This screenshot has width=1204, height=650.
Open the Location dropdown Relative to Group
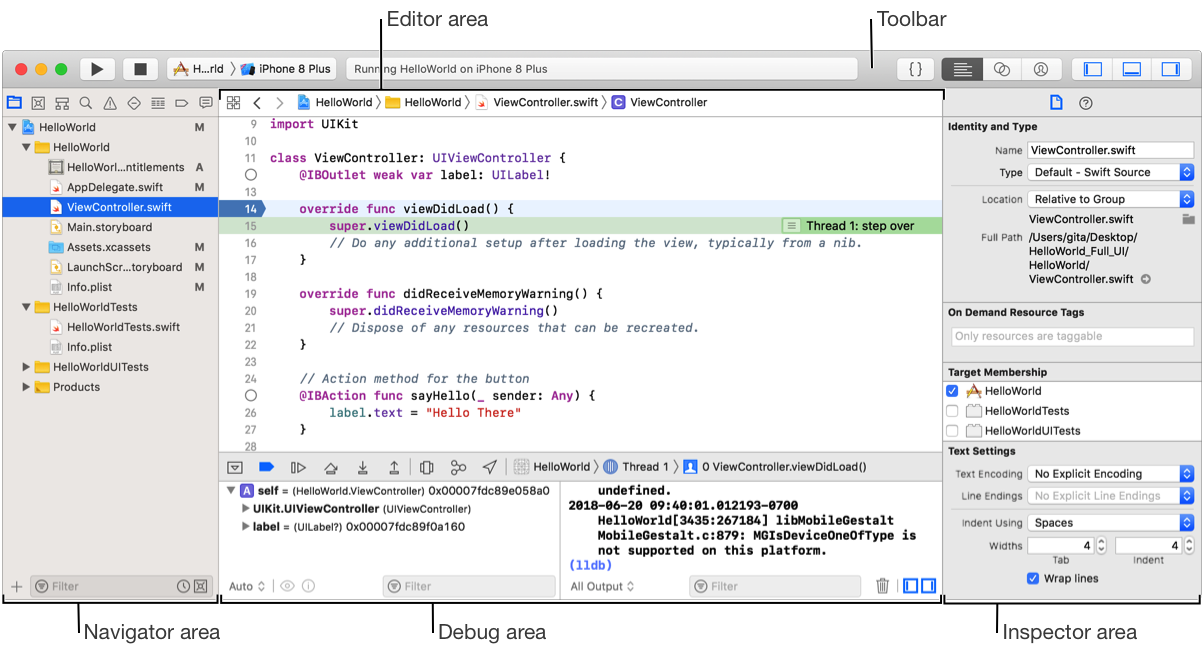click(1111, 199)
